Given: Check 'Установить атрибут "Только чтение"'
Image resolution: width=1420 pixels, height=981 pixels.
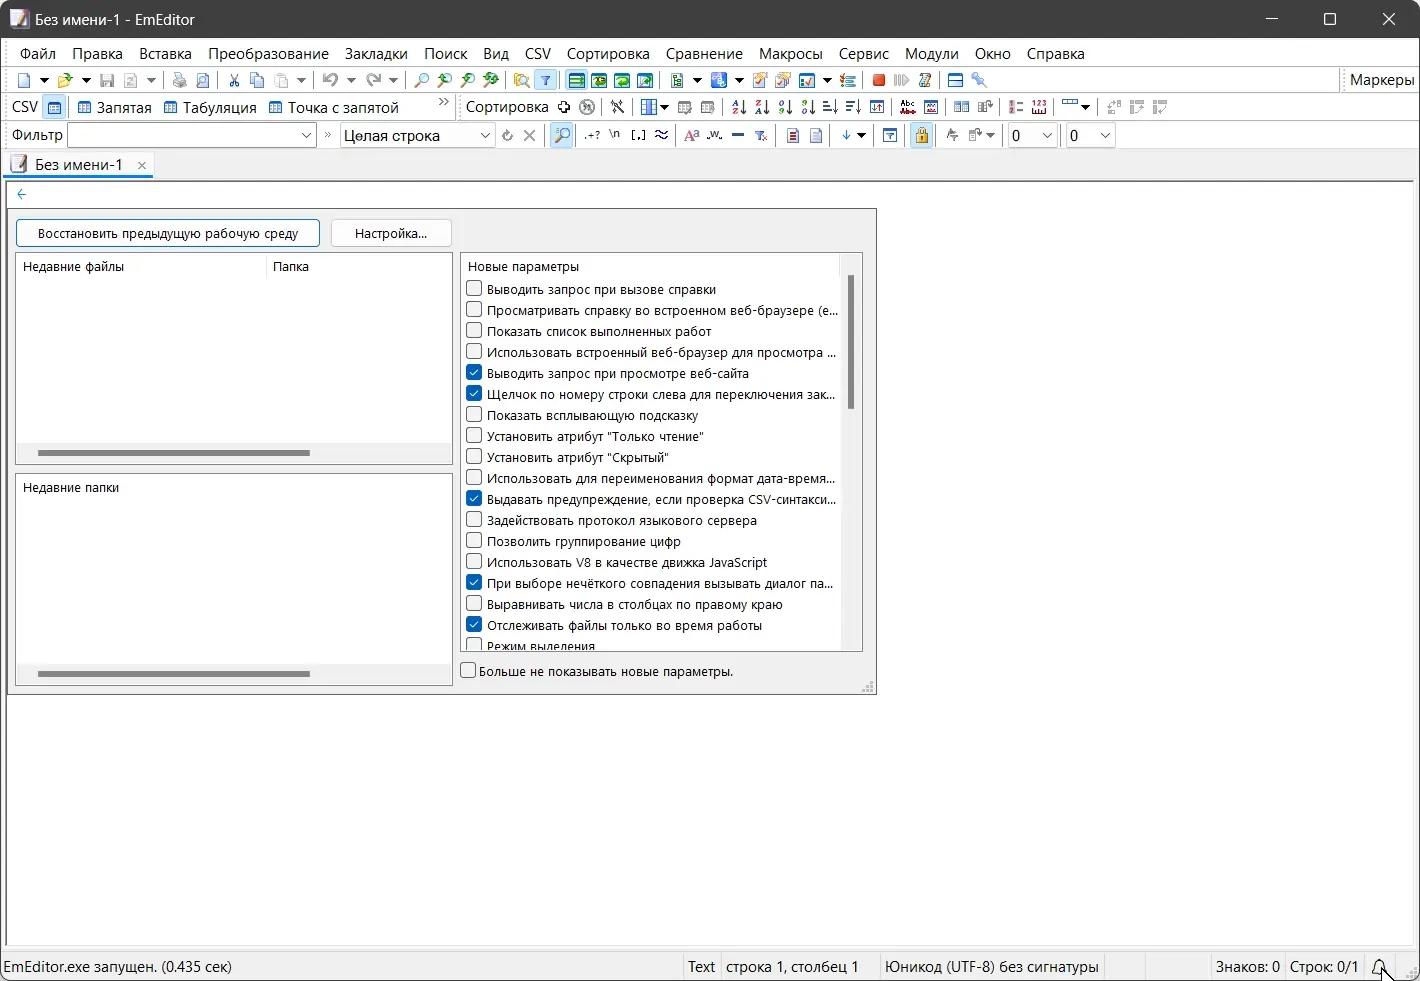Looking at the screenshot, I should click(474, 436).
